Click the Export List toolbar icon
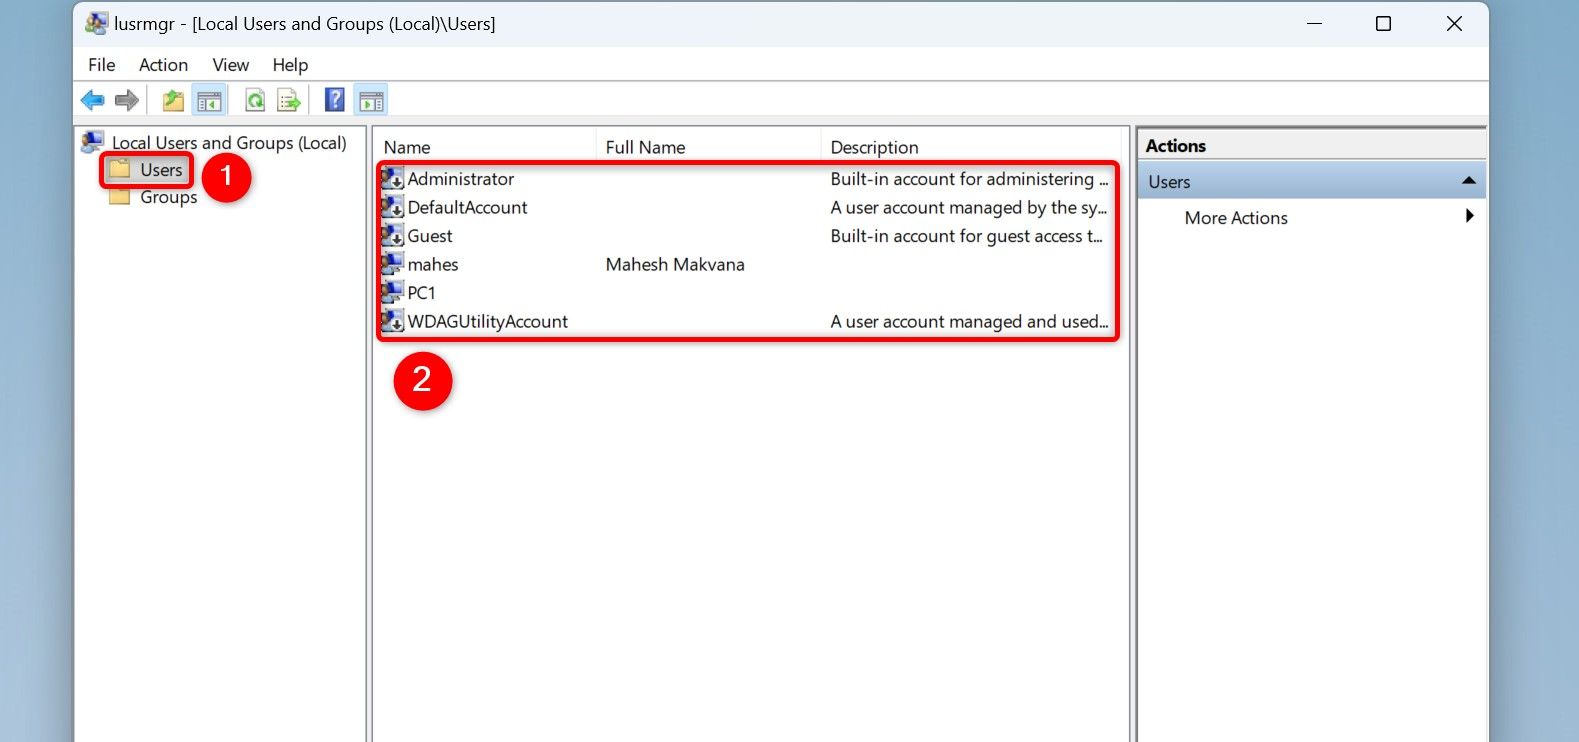 click(x=289, y=100)
